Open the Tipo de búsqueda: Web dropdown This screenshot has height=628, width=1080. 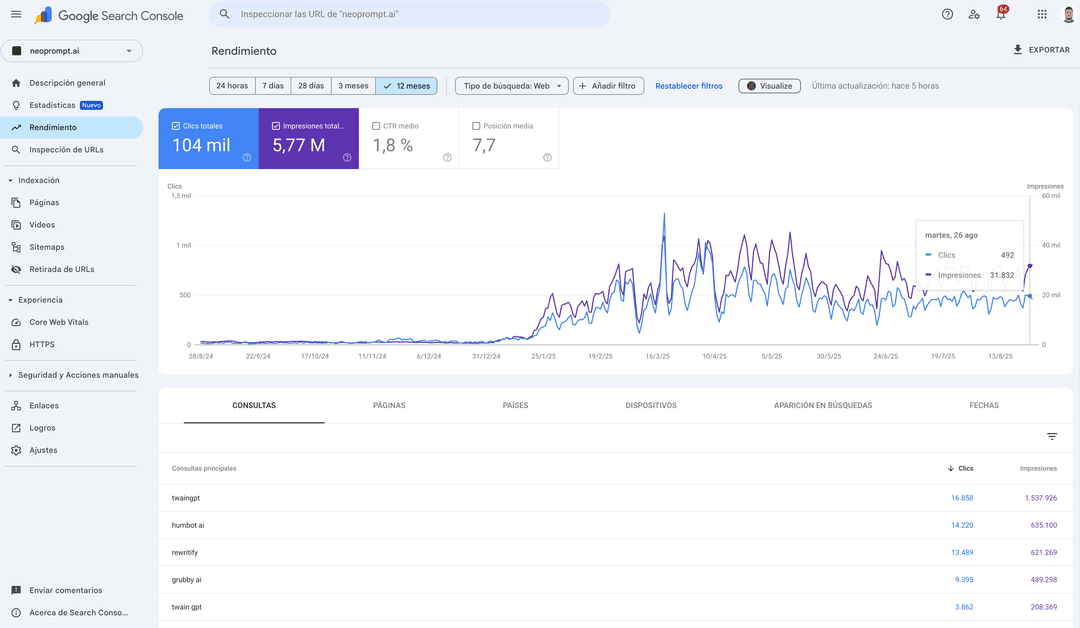pos(511,86)
